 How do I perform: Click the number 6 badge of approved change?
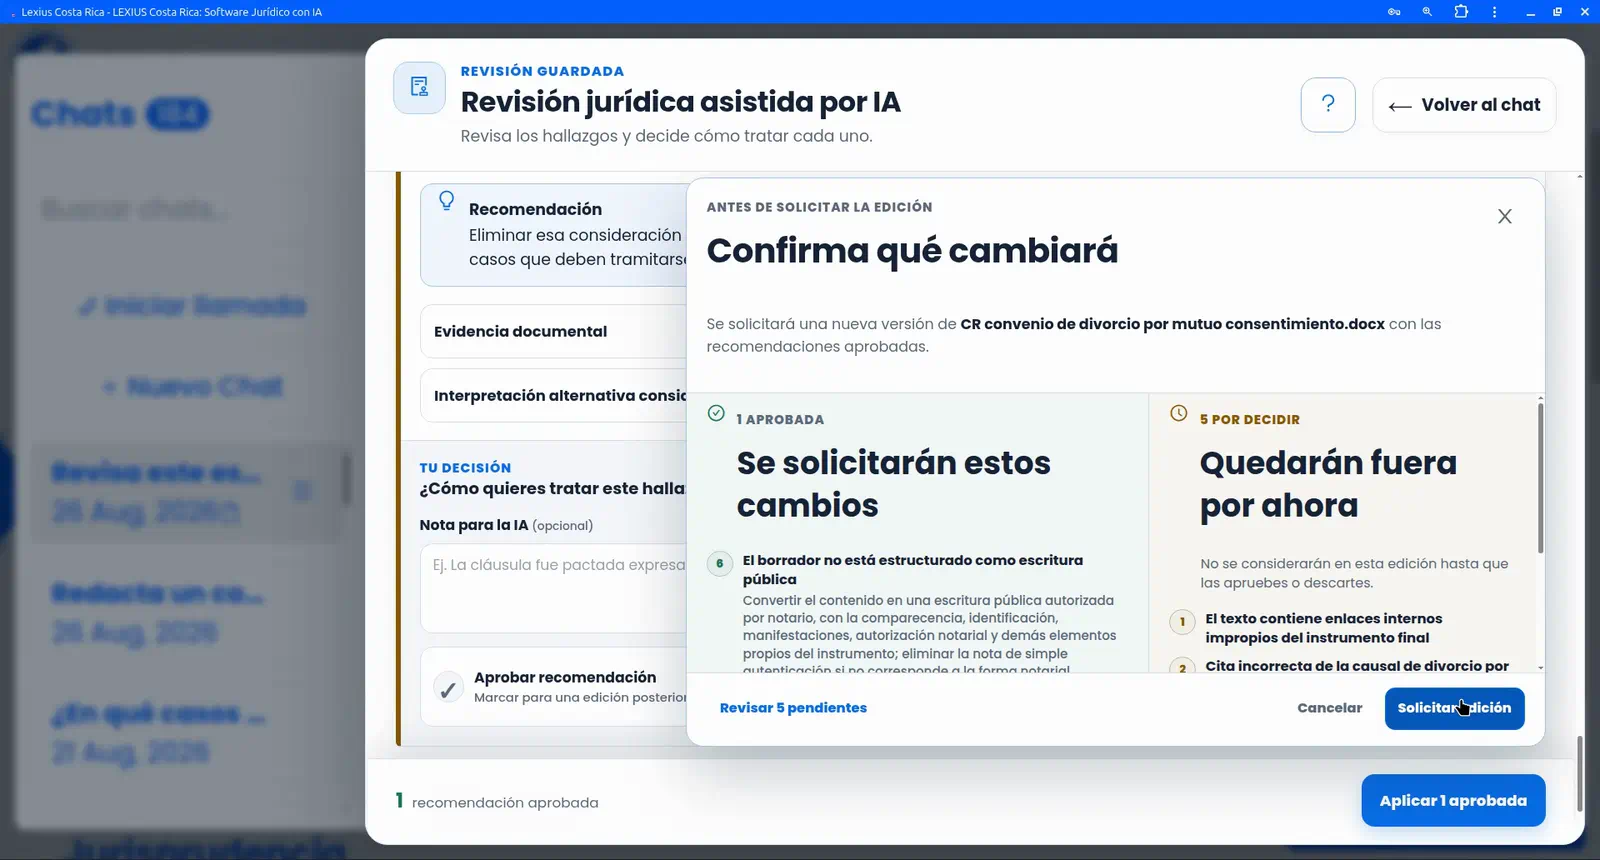(x=719, y=563)
